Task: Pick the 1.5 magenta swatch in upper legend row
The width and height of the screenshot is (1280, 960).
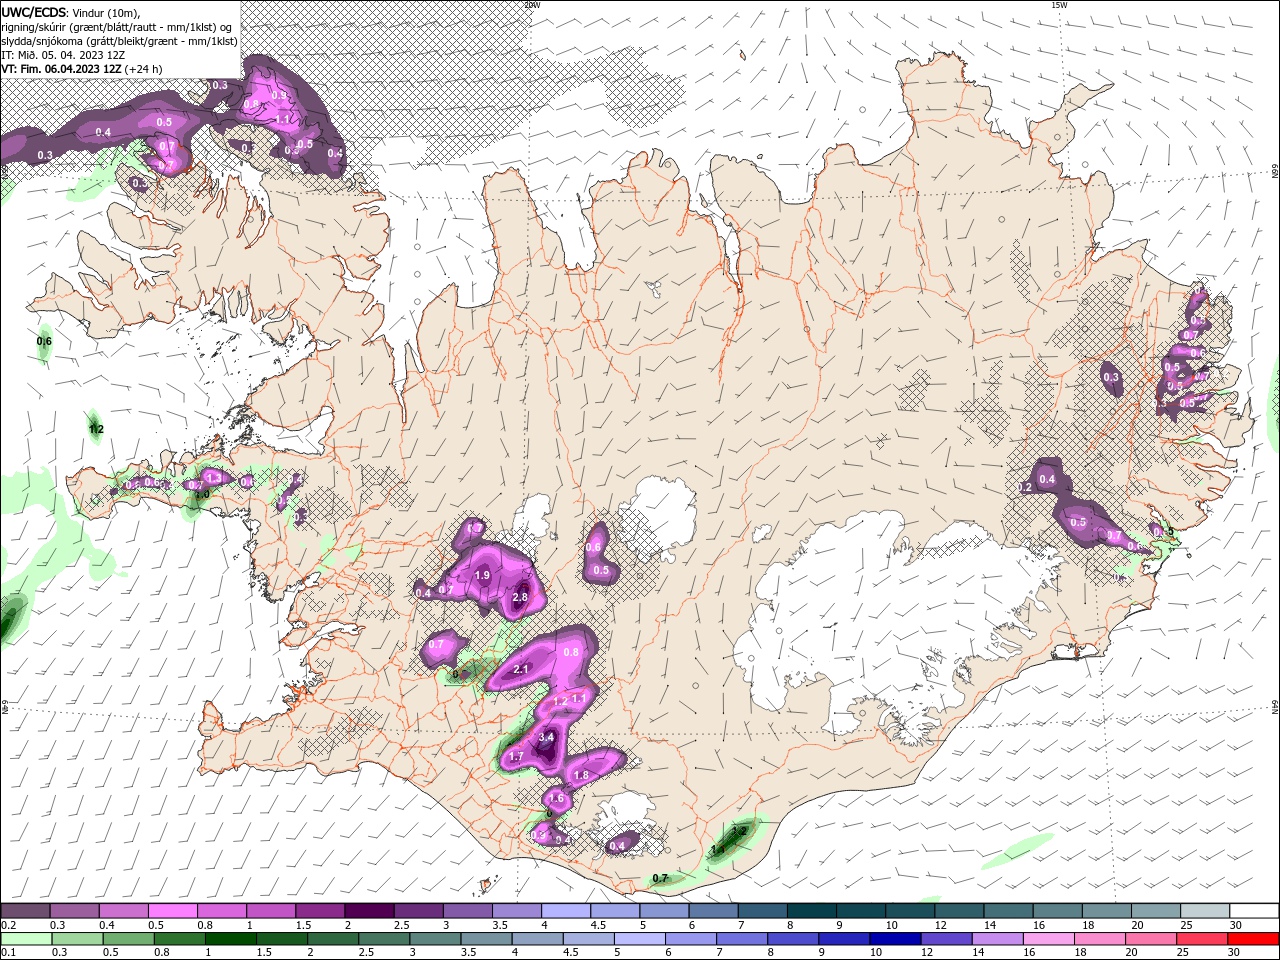Action: [x=319, y=911]
